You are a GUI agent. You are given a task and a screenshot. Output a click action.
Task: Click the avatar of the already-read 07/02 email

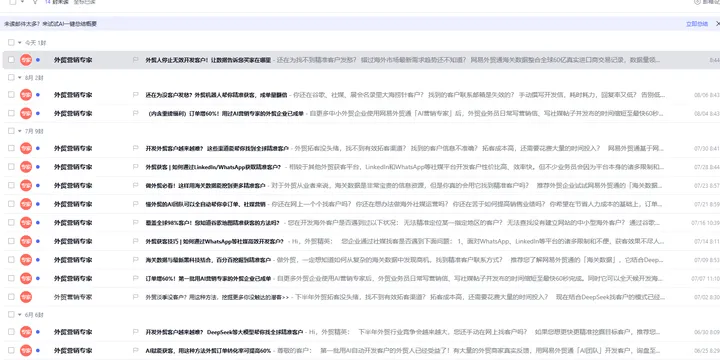(26, 297)
